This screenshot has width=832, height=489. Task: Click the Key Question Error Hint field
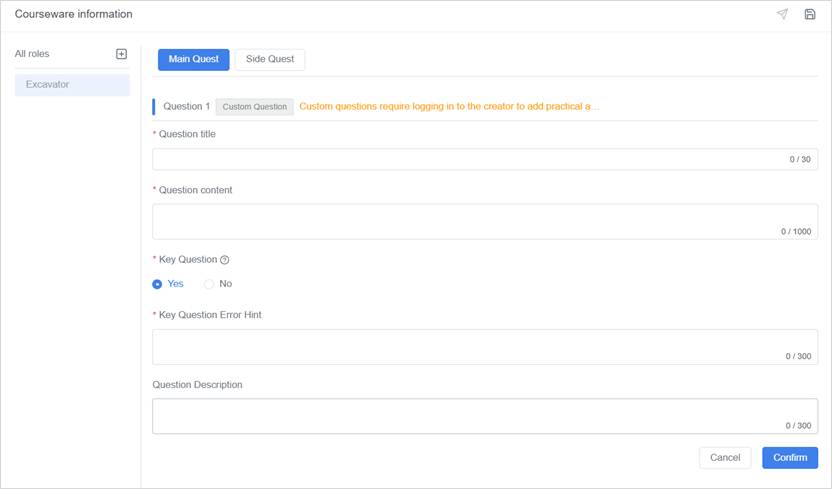coord(470,346)
